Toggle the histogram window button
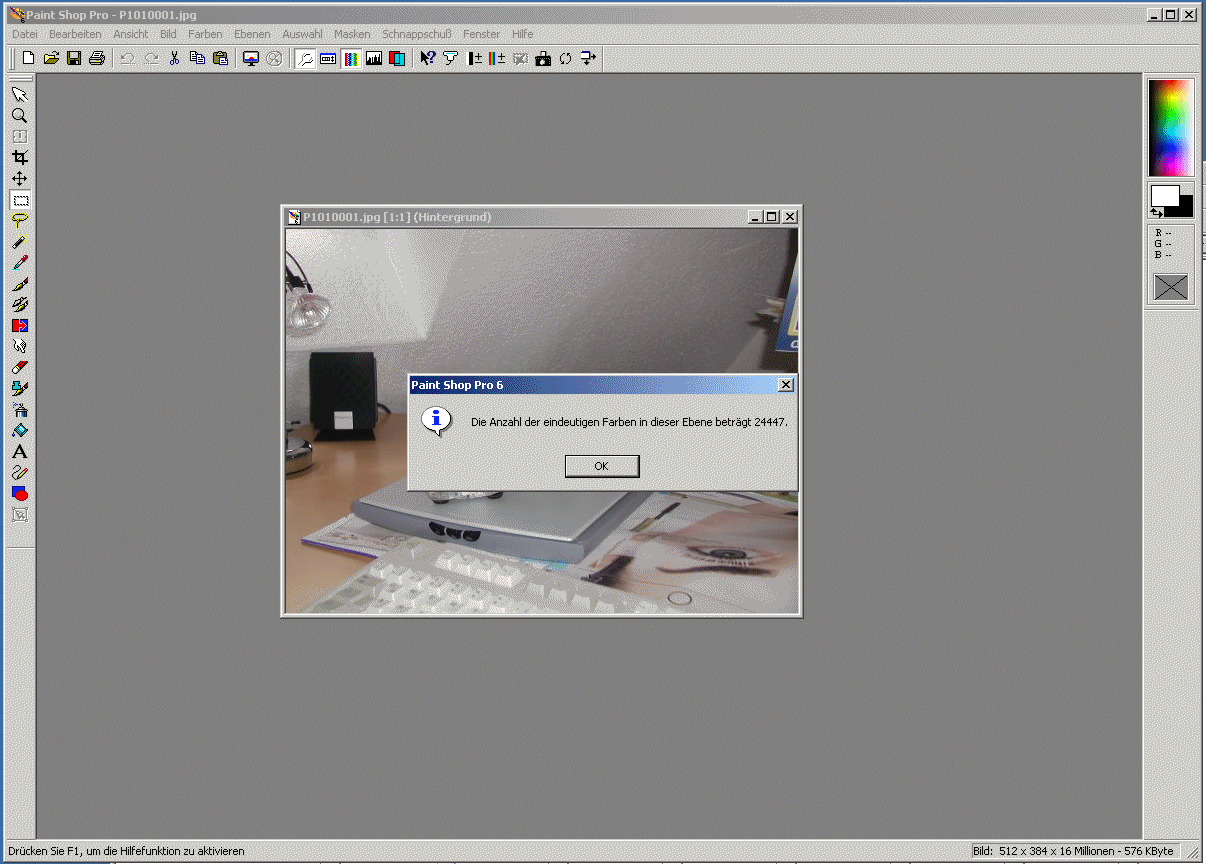Screen dimensions: 1206x864 pyautogui.click(x=374, y=59)
